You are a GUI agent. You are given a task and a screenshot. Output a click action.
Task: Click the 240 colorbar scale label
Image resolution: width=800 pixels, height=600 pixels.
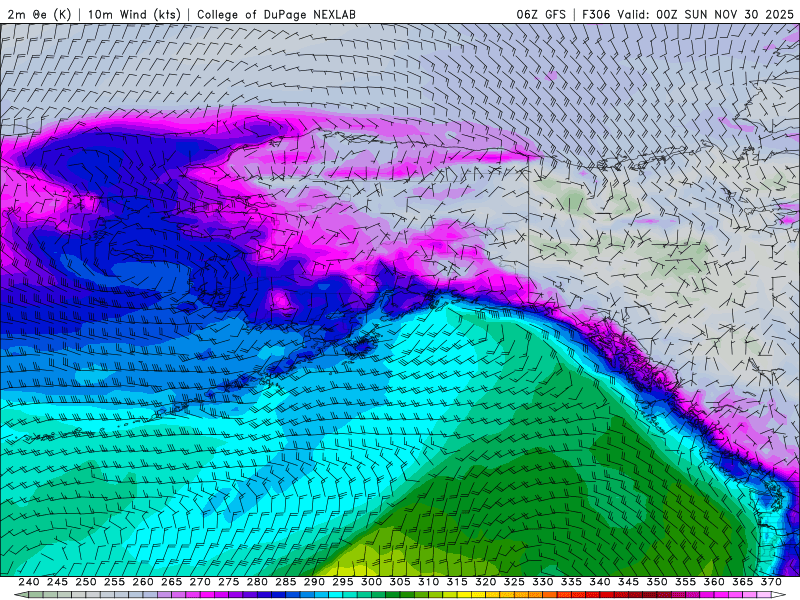tap(29, 582)
